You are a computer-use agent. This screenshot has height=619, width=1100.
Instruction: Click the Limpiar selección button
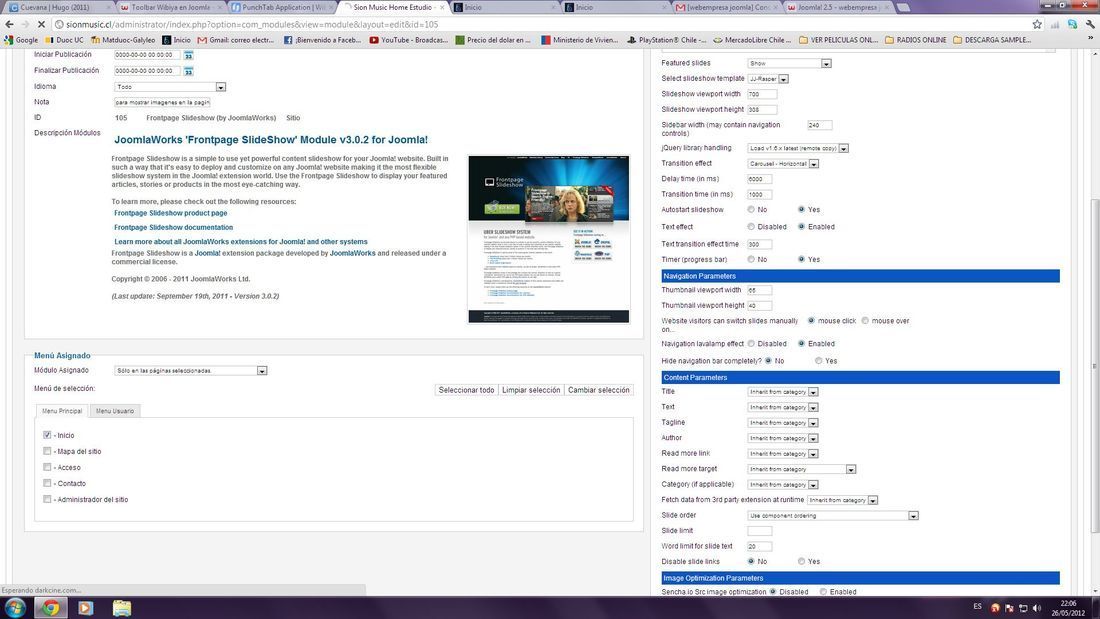pyautogui.click(x=531, y=390)
